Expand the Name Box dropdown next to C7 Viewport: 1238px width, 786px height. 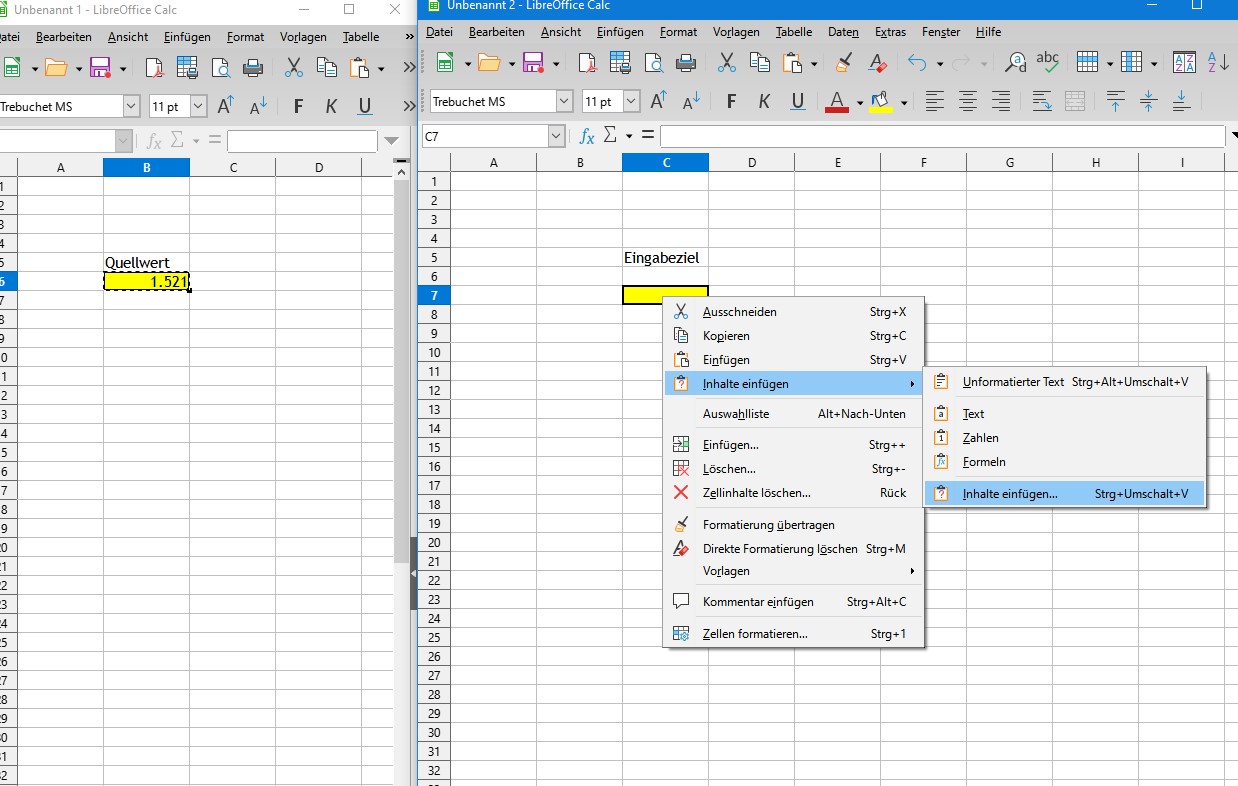(x=557, y=135)
